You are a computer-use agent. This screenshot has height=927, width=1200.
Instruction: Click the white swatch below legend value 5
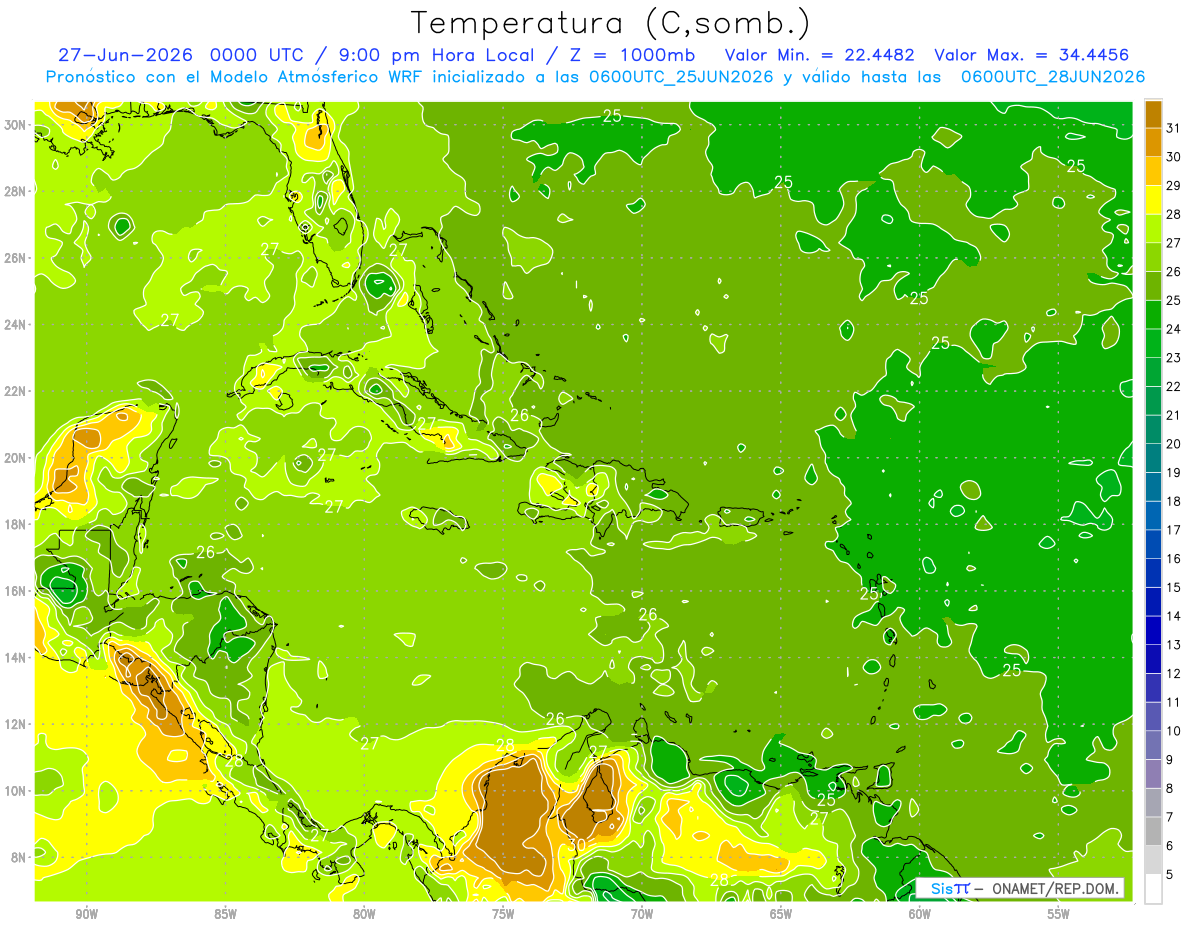[x=1153, y=889]
